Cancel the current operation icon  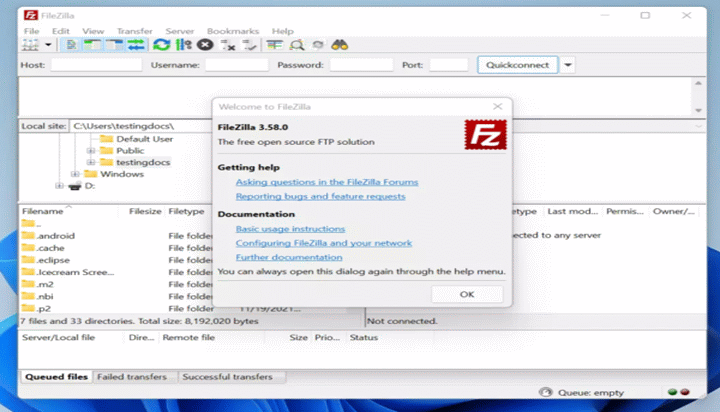[x=205, y=45]
